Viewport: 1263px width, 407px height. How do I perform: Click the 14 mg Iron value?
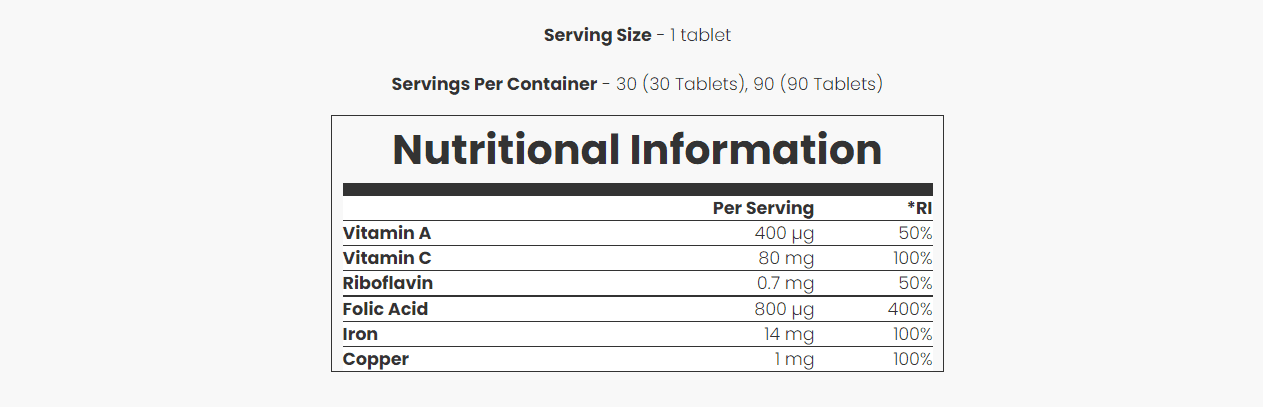pyautogui.click(x=790, y=334)
